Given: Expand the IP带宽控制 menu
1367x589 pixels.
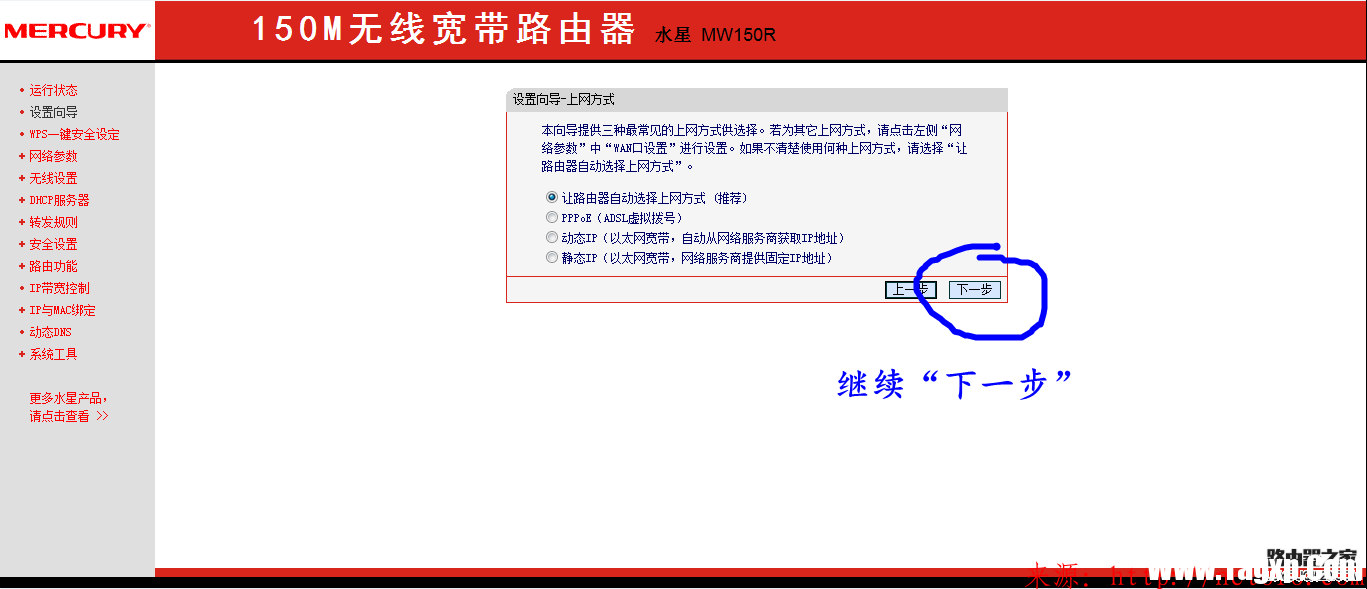Looking at the screenshot, I should (x=59, y=288).
